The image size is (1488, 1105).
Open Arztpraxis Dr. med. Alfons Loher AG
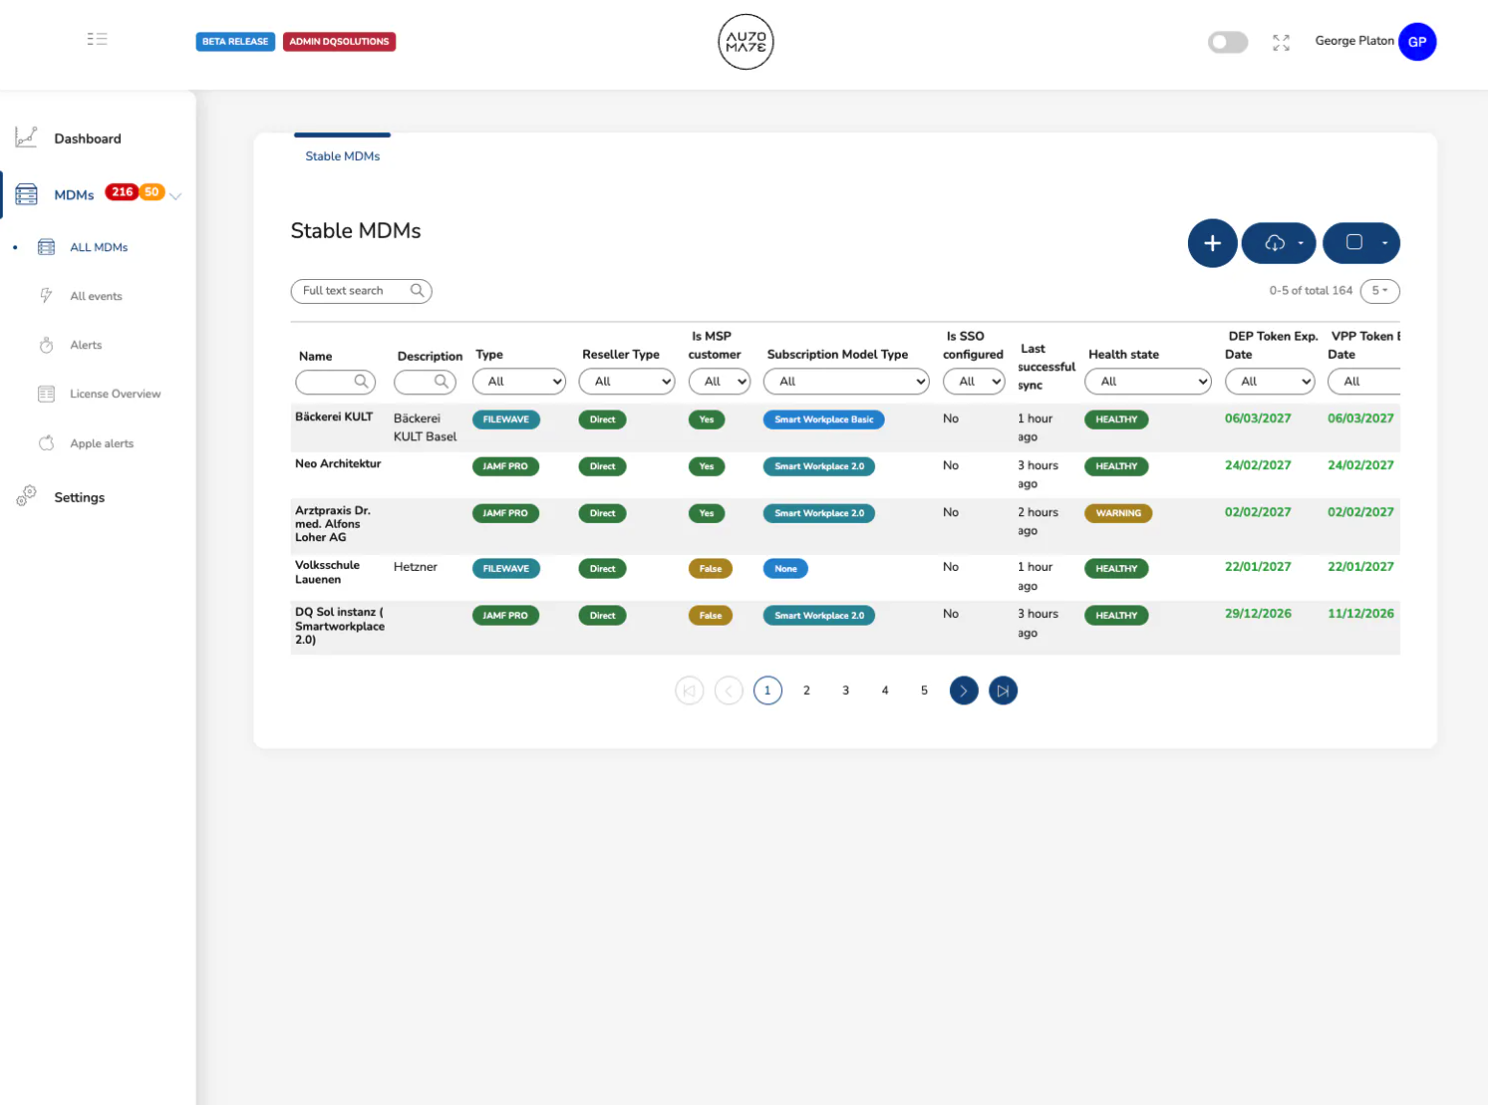click(845, 526)
